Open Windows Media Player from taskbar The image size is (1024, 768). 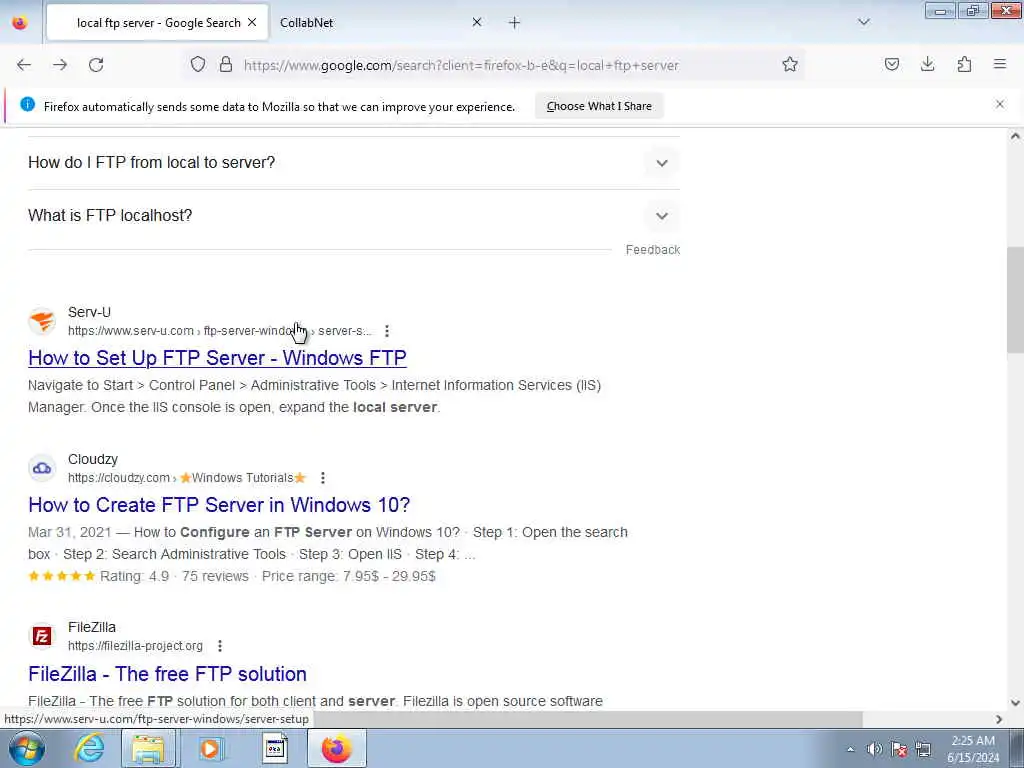tap(210, 748)
